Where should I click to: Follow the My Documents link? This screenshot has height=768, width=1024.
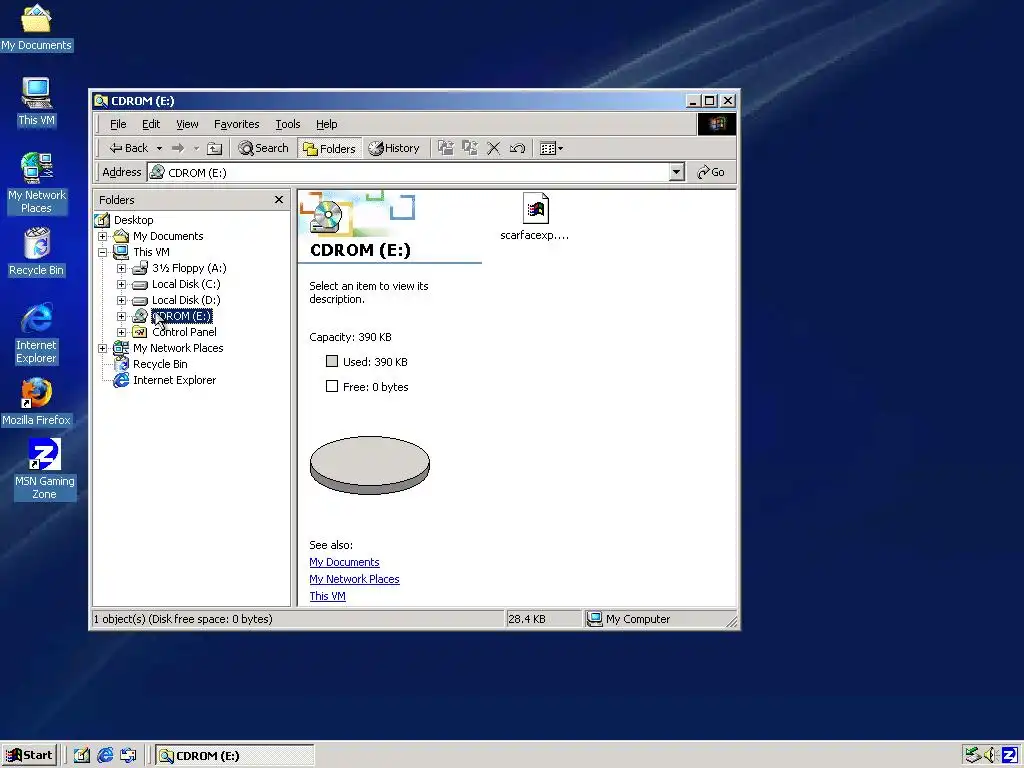[344, 562]
